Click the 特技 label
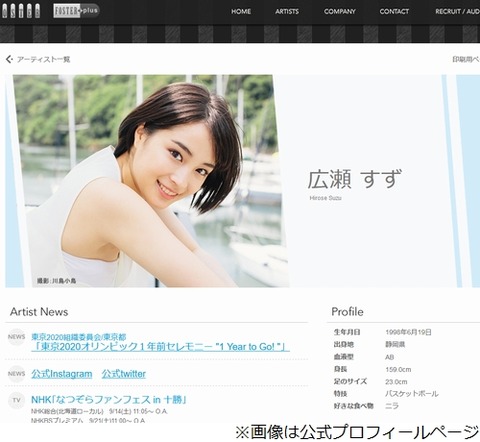This screenshot has width=480, height=442. (x=340, y=394)
